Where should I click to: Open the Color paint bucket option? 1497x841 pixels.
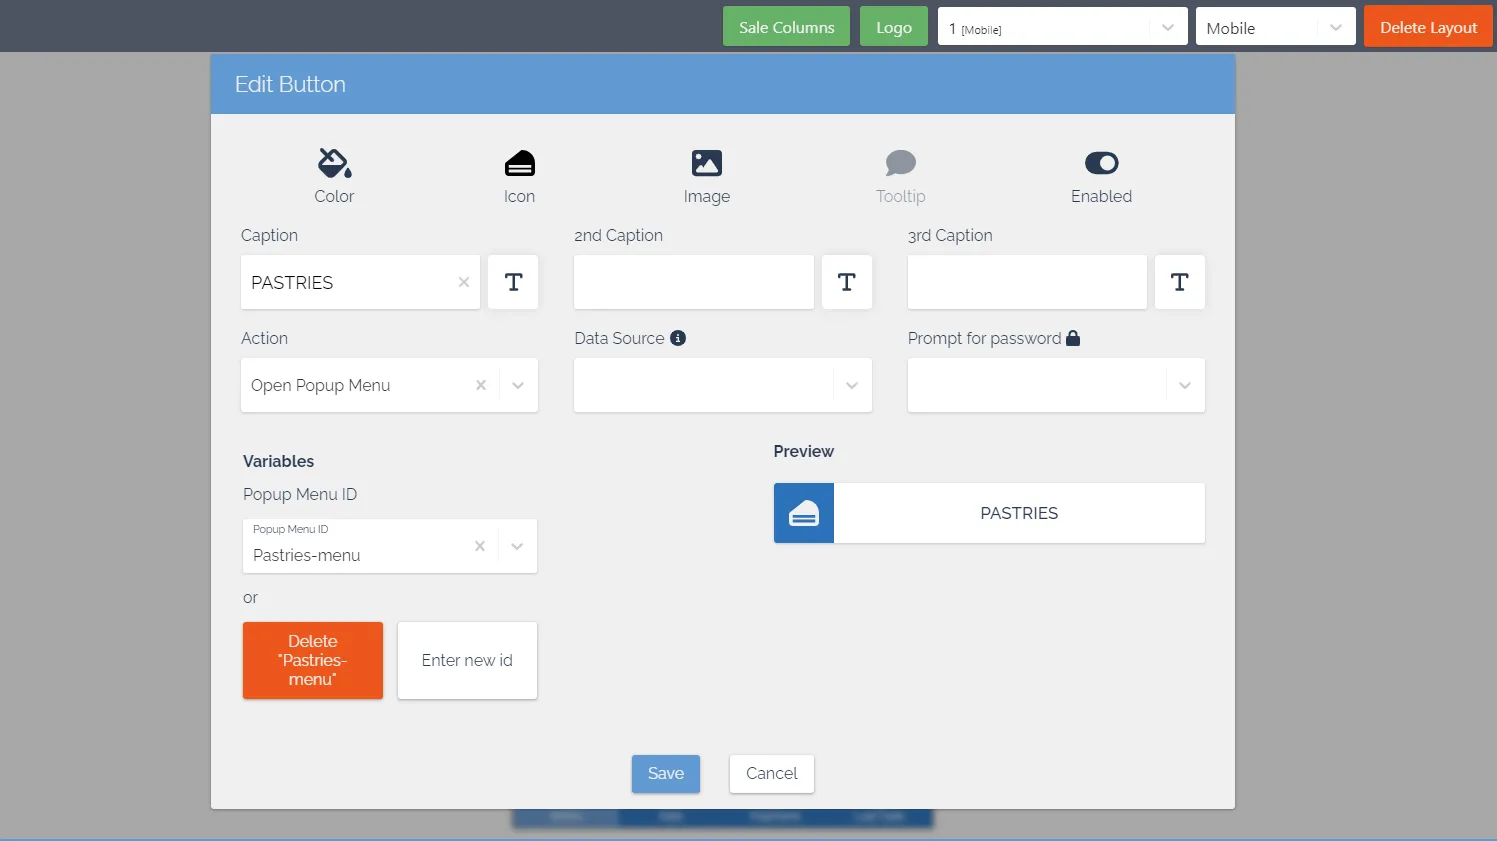point(334,176)
